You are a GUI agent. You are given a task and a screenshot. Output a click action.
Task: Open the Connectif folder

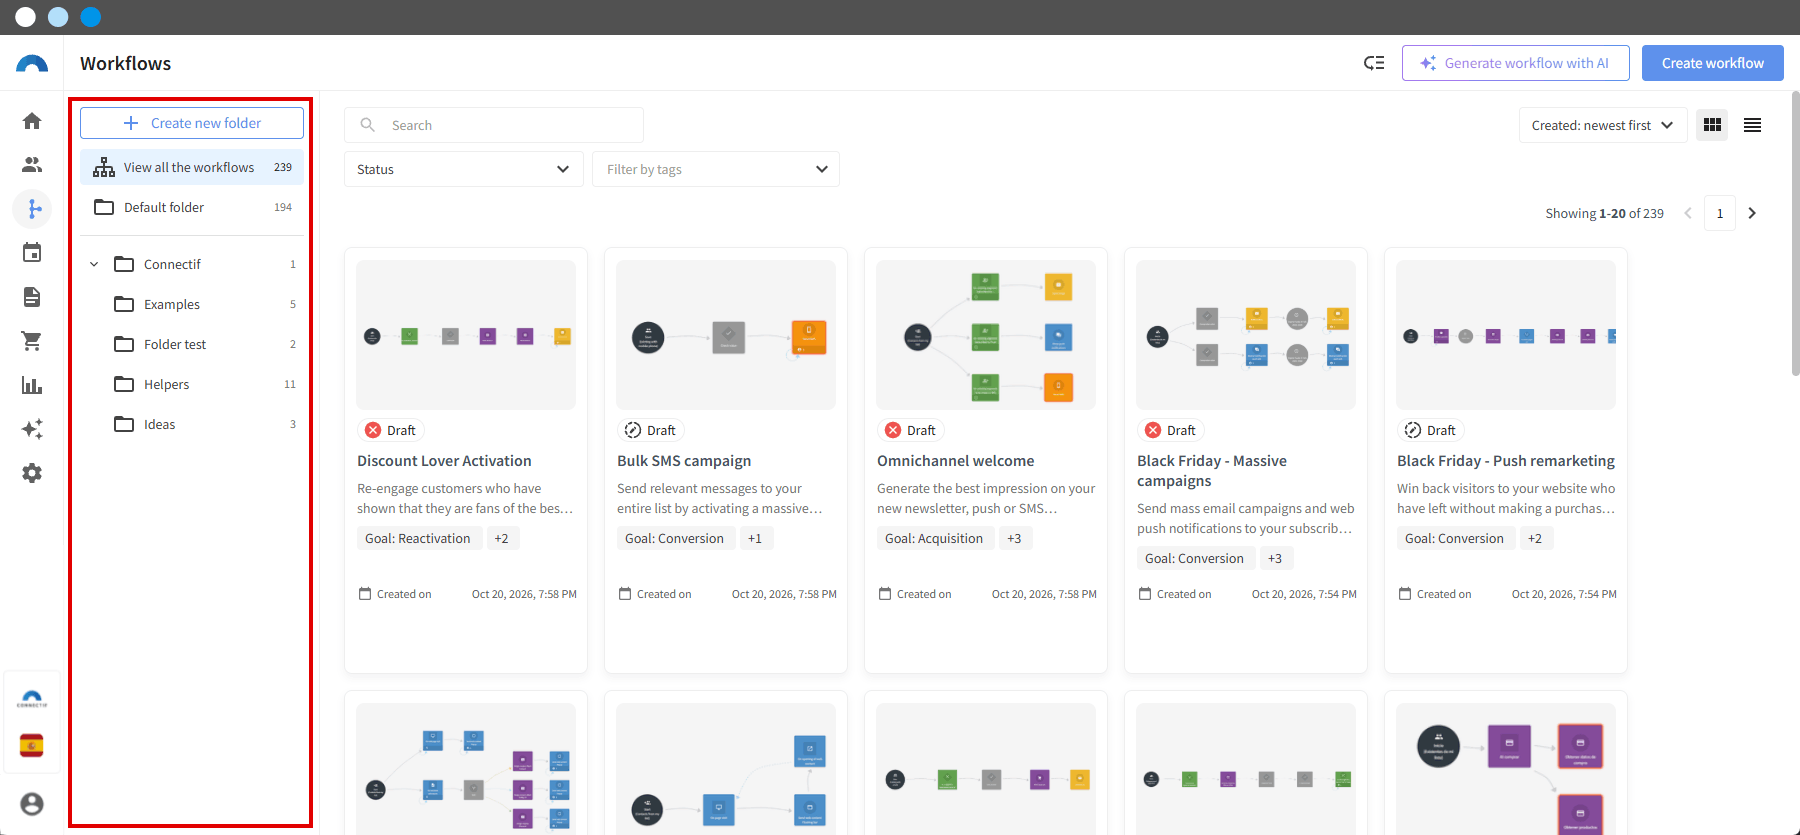pos(192,264)
